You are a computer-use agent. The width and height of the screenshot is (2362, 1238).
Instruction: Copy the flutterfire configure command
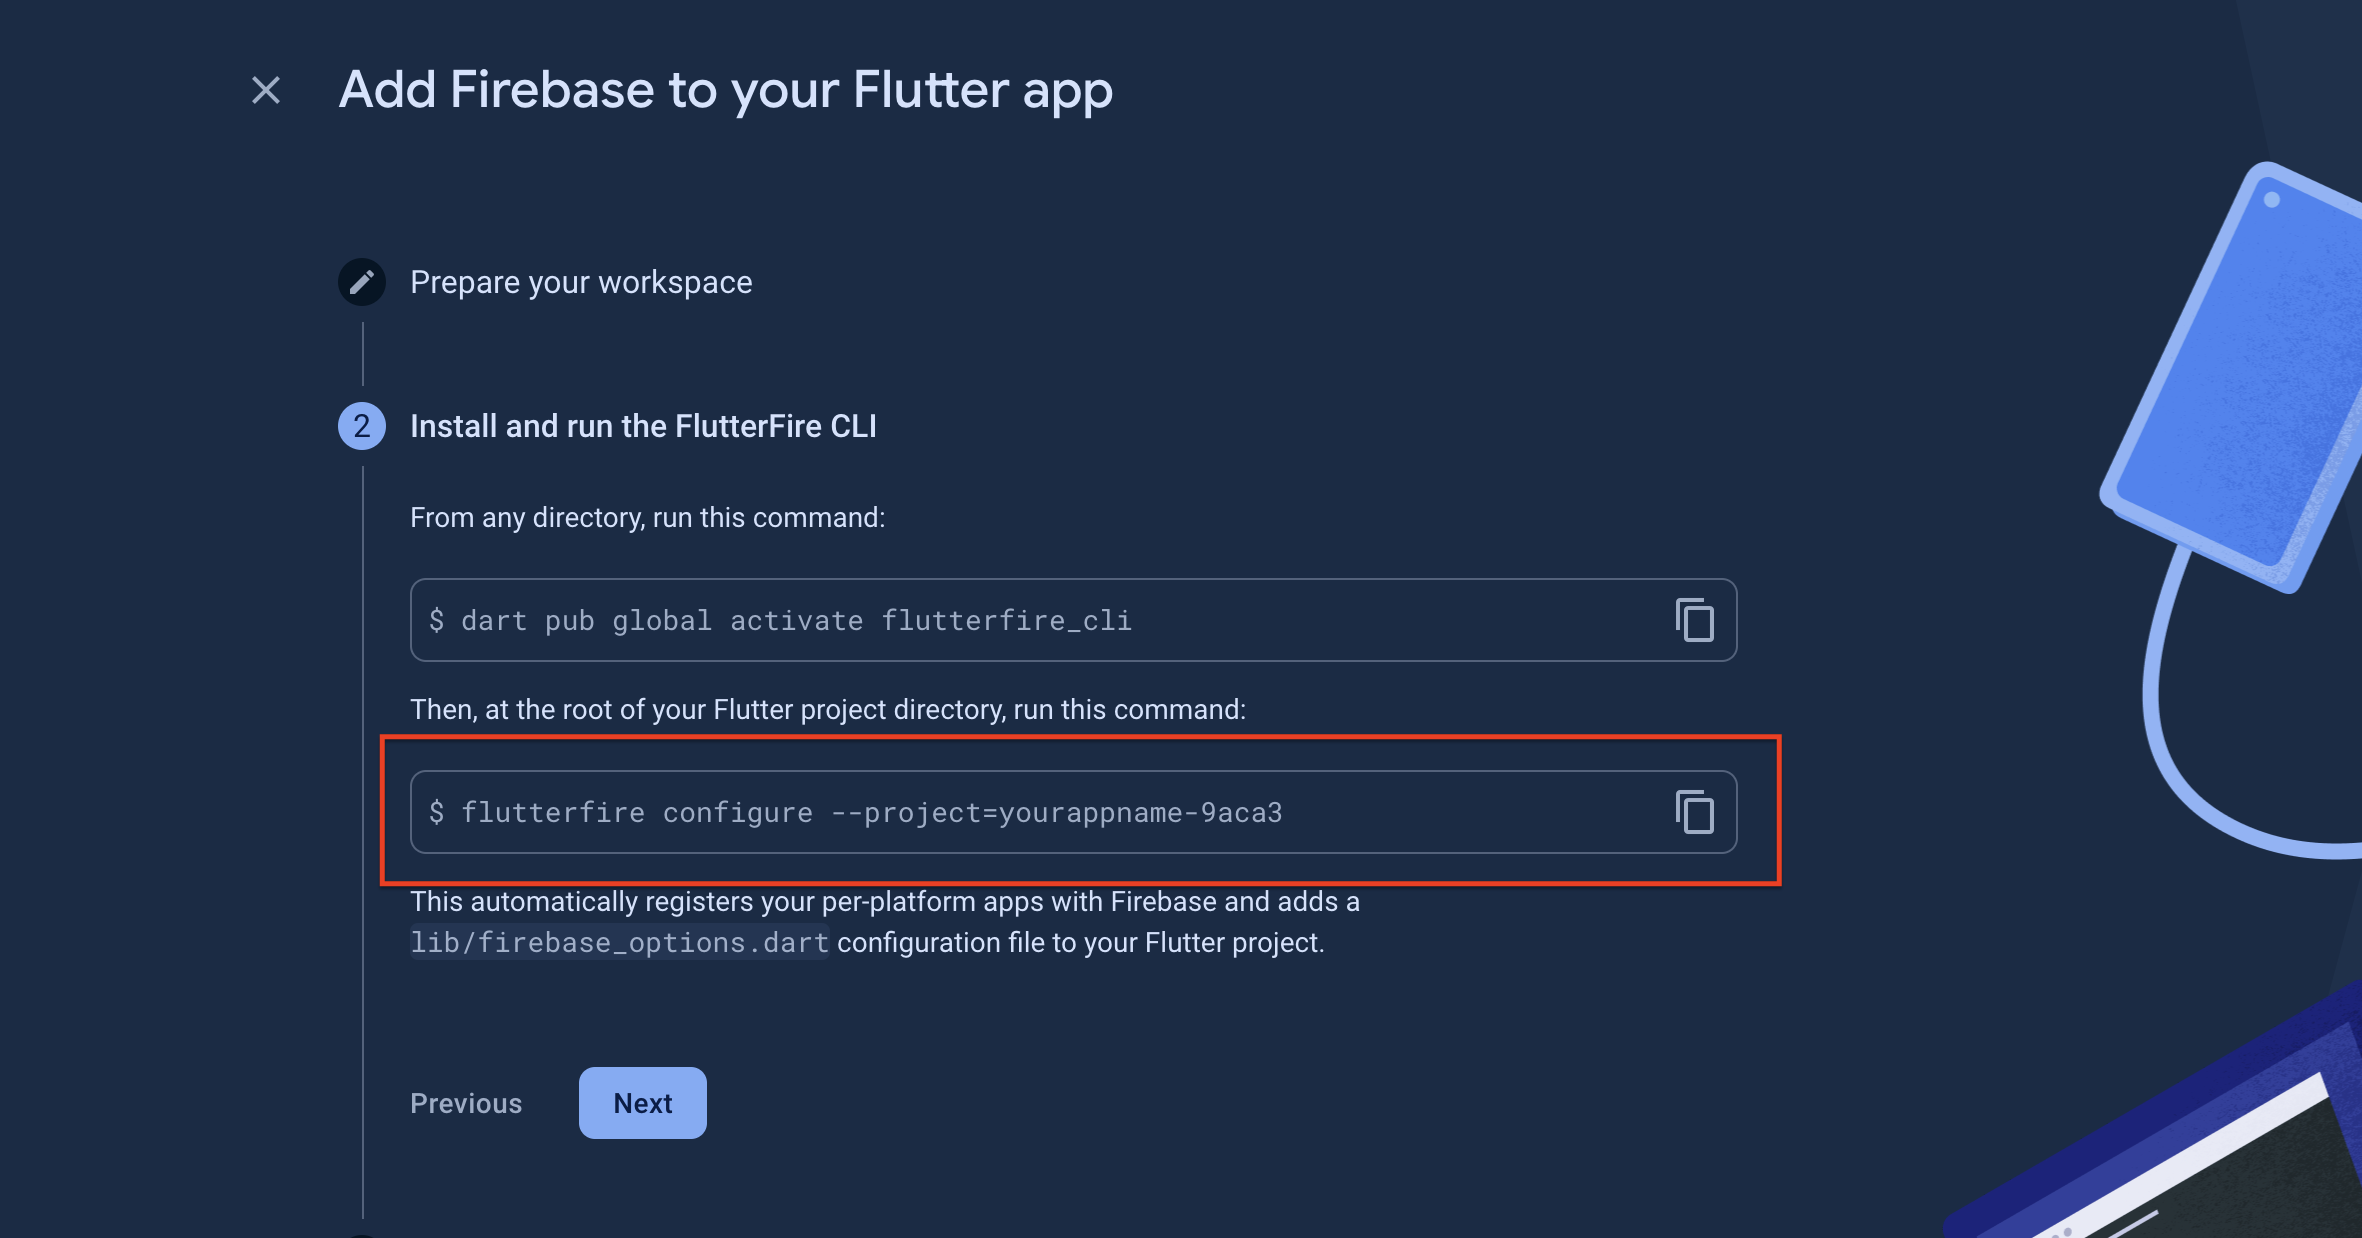coord(1695,812)
